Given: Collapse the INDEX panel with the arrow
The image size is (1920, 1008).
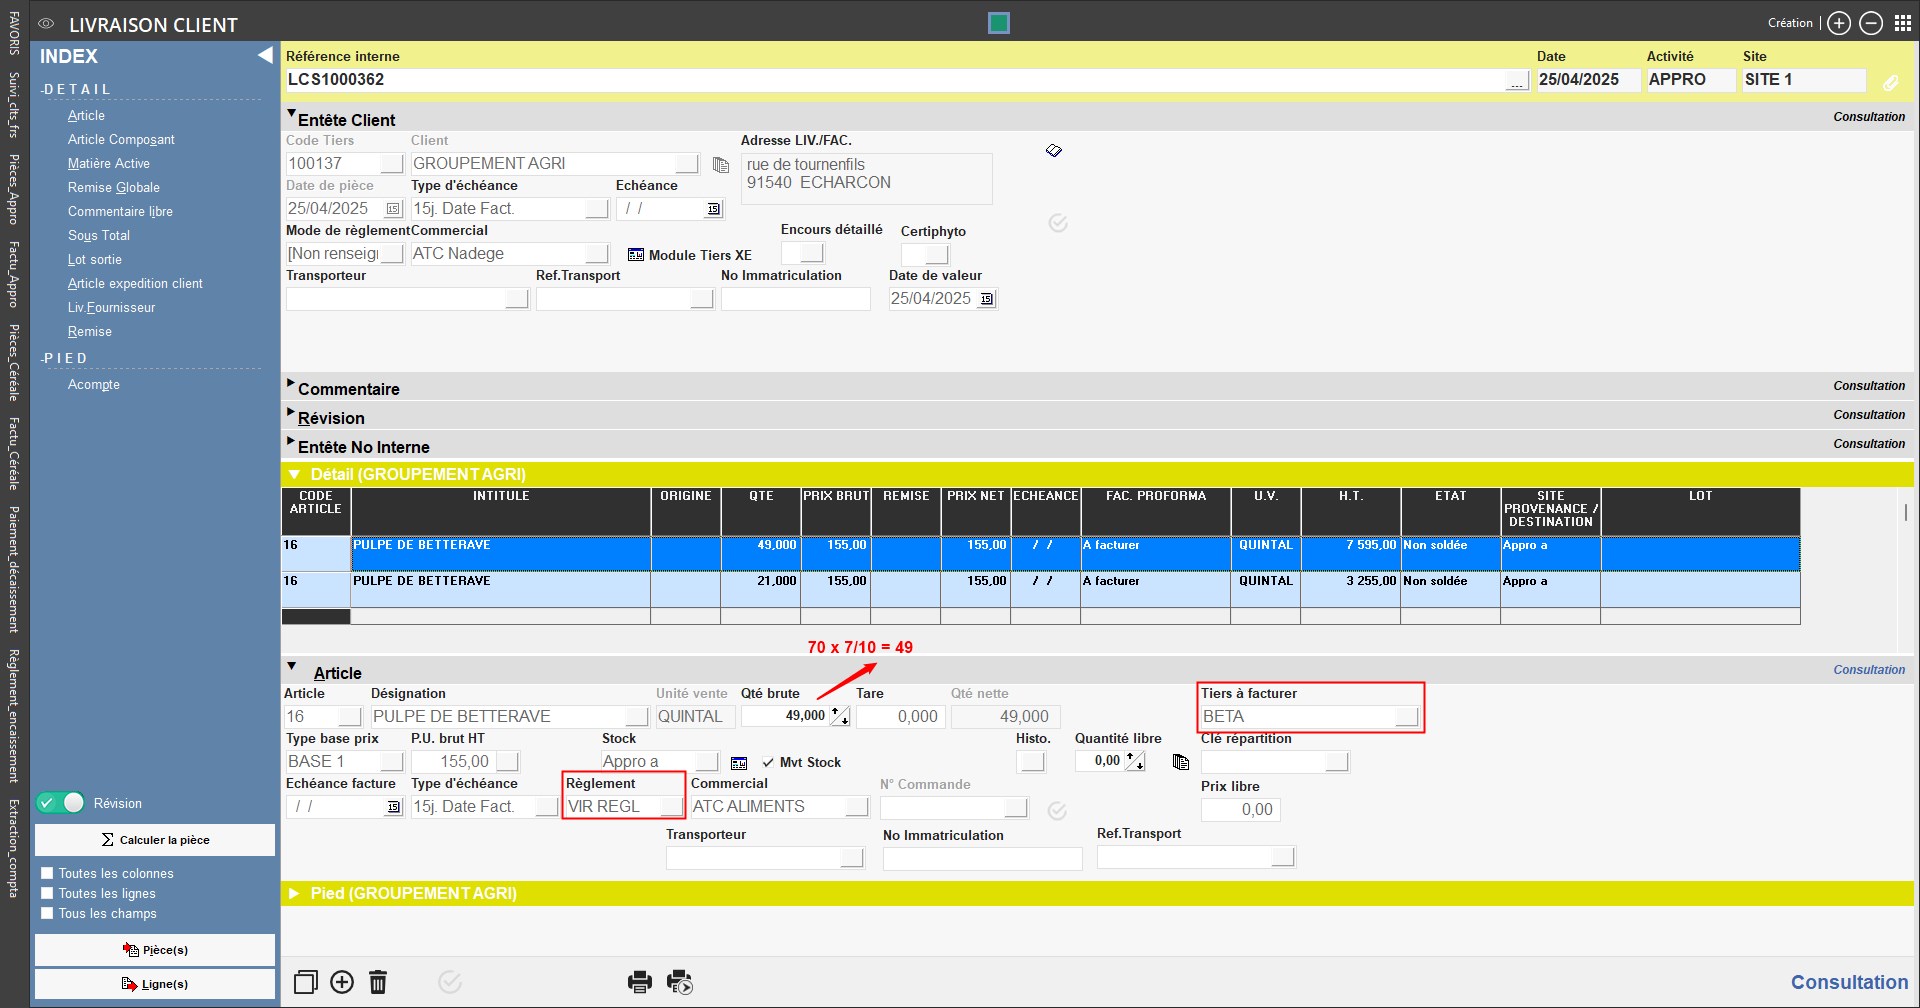Looking at the screenshot, I should click(x=265, y=56).
